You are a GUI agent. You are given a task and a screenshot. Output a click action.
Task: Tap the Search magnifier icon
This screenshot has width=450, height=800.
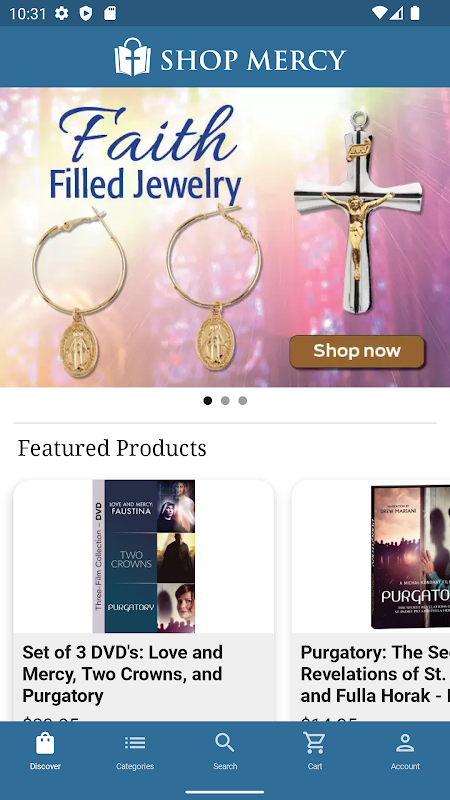(x=224, y=743)
